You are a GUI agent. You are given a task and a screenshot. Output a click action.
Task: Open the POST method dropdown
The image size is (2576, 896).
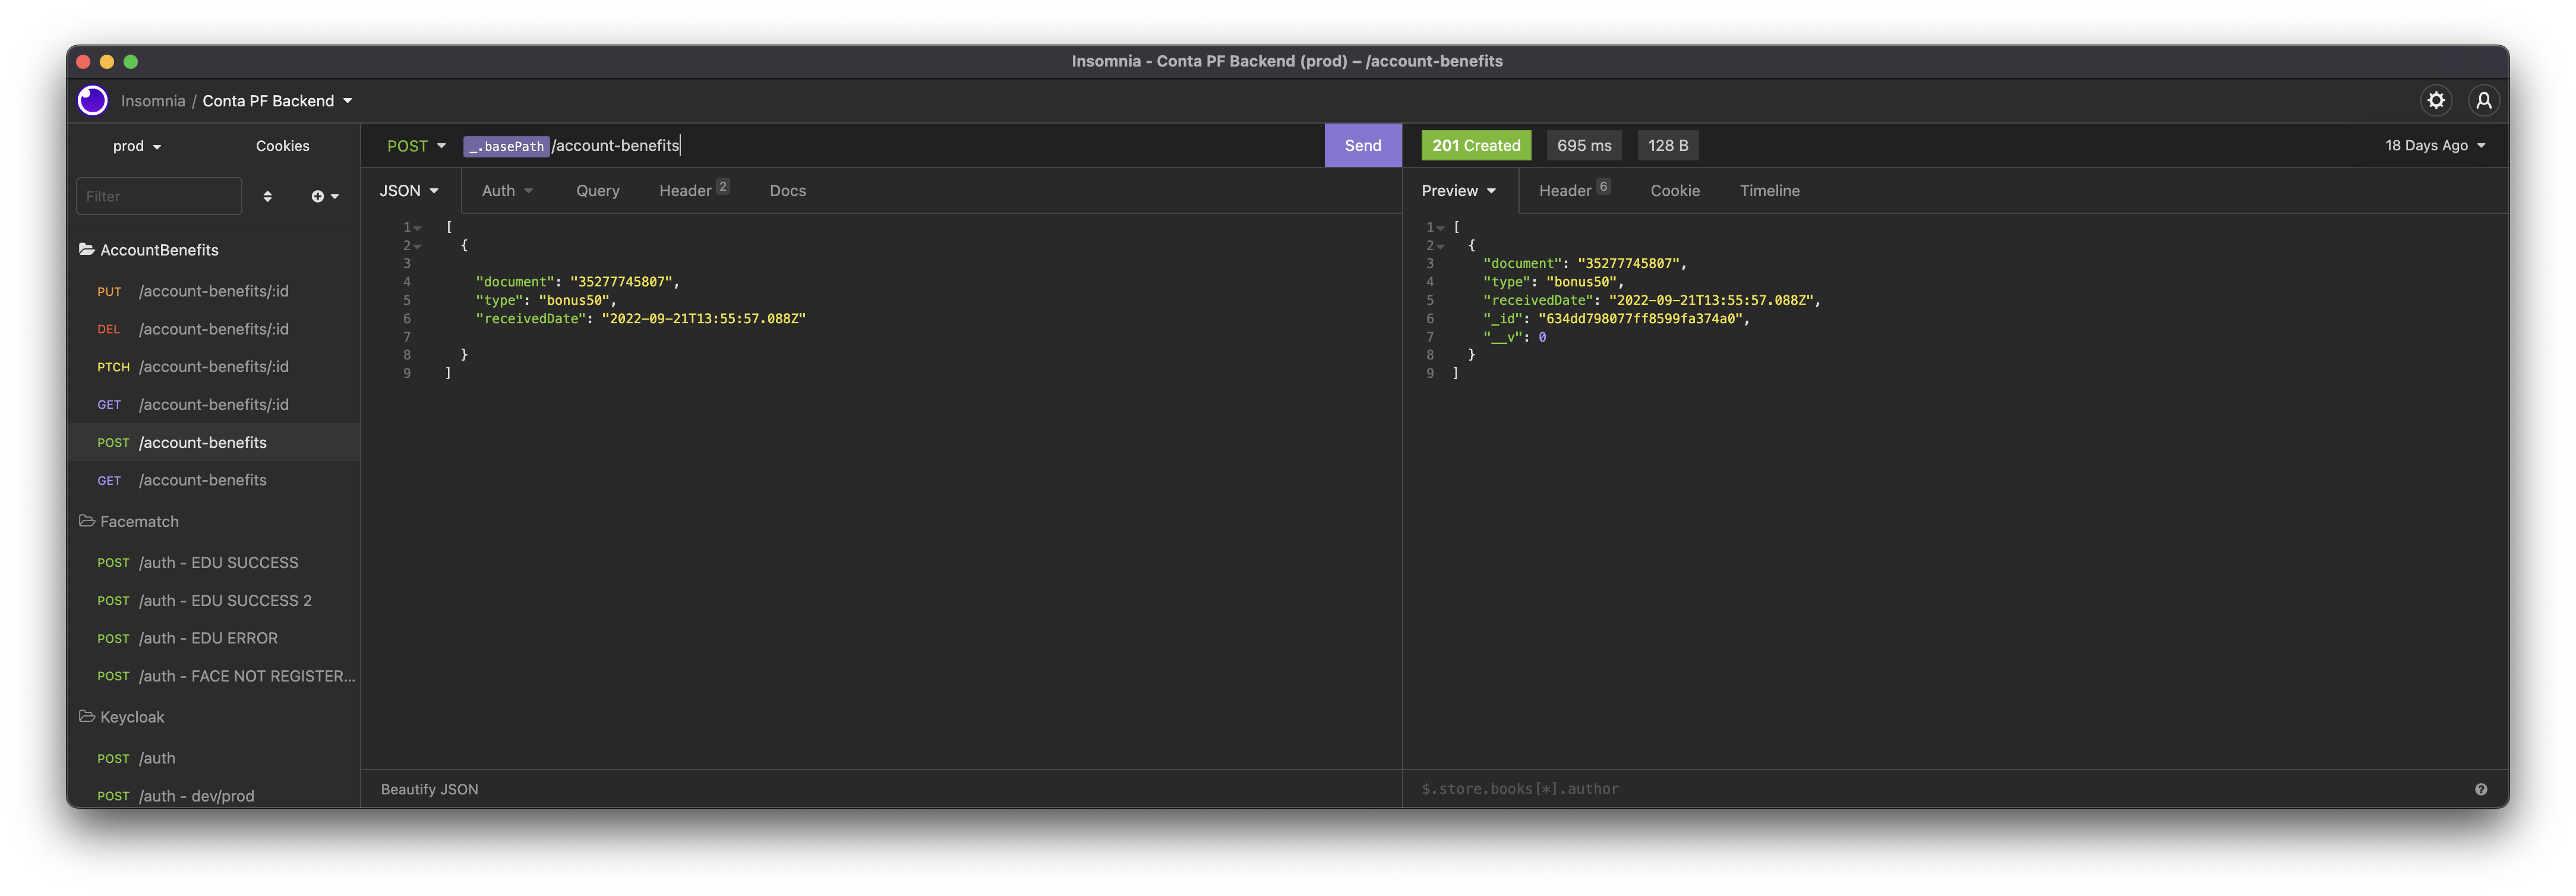pyautogui.click(x=416, y=146)
